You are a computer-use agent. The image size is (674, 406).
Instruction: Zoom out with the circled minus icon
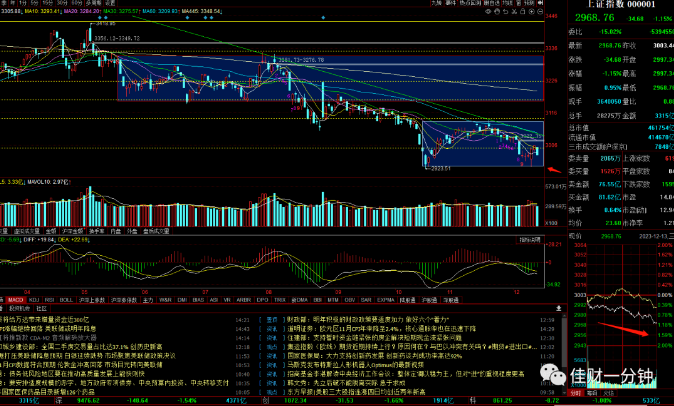point(540,12)
